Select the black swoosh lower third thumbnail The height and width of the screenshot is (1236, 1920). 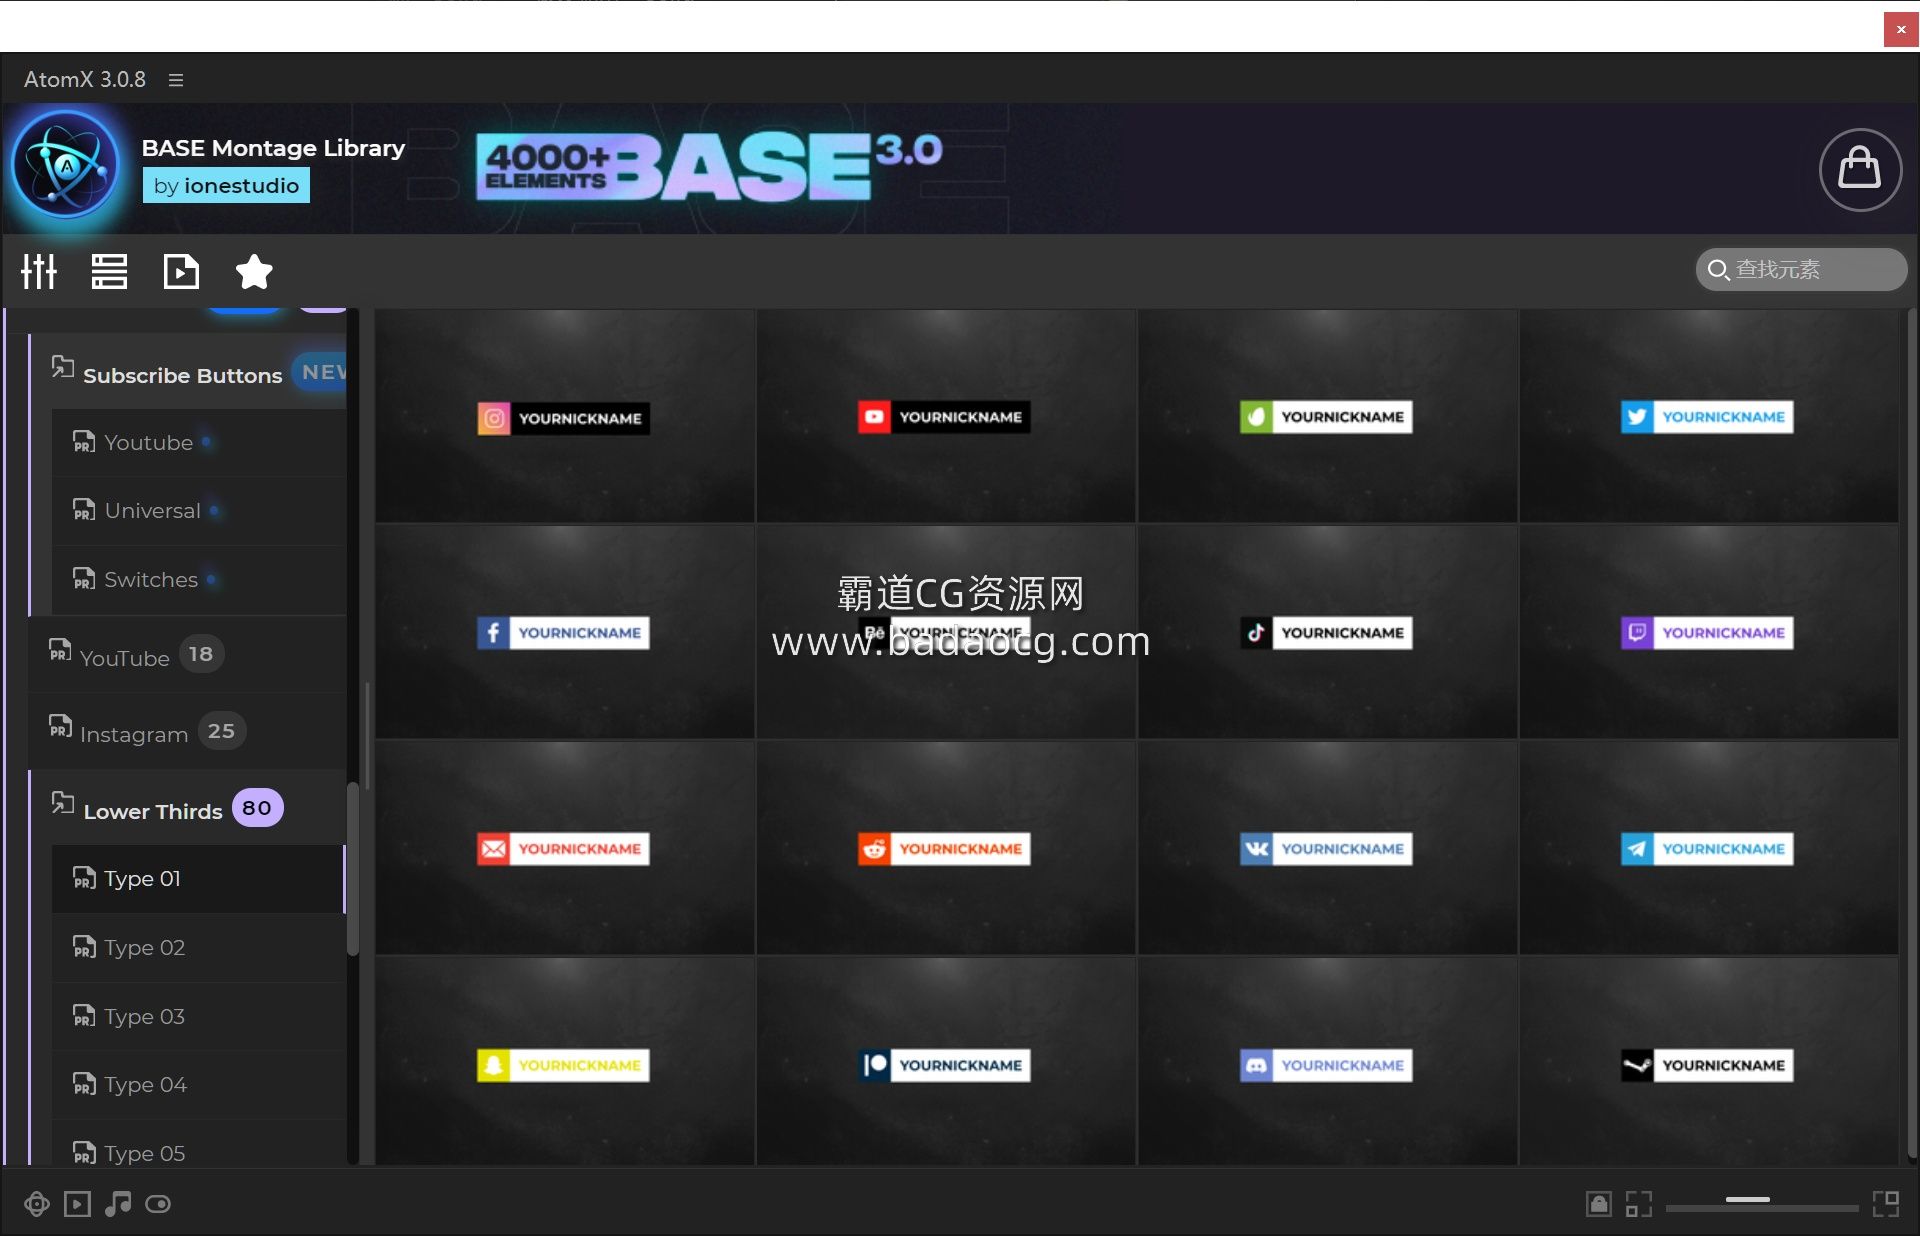click(x=1708, y=1062)
